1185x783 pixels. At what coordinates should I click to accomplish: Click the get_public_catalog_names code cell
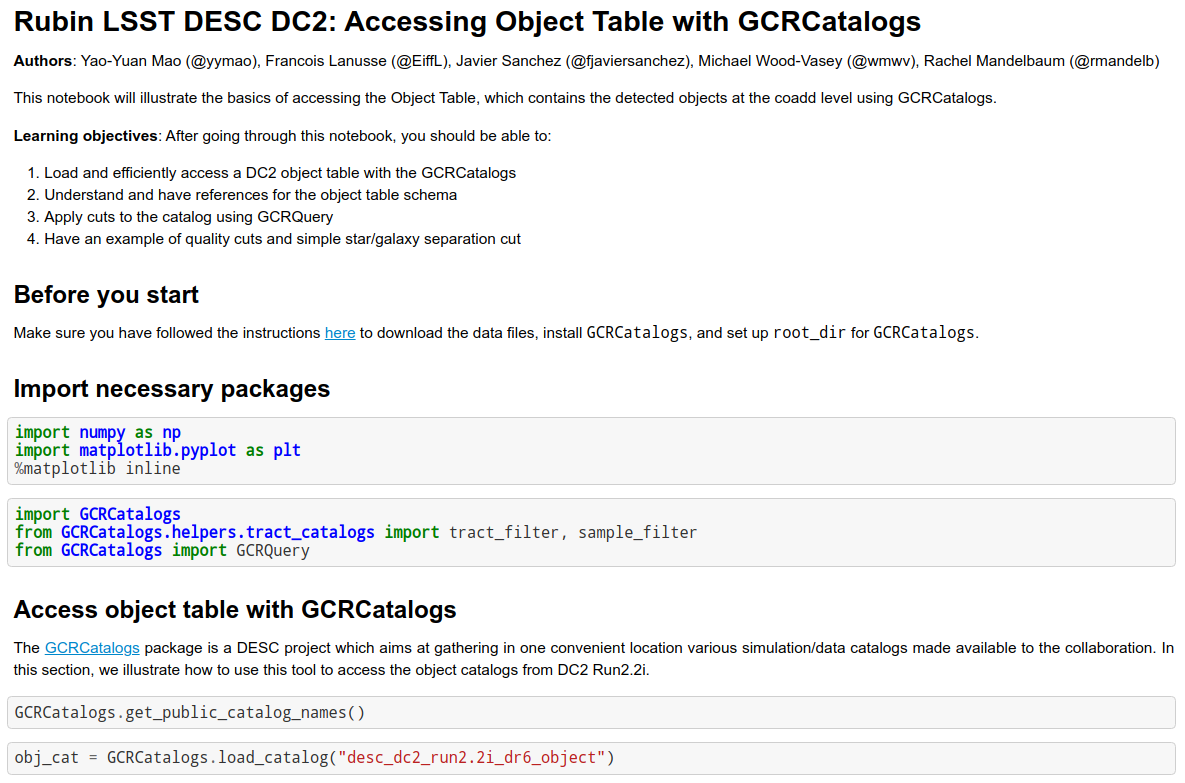590,713
